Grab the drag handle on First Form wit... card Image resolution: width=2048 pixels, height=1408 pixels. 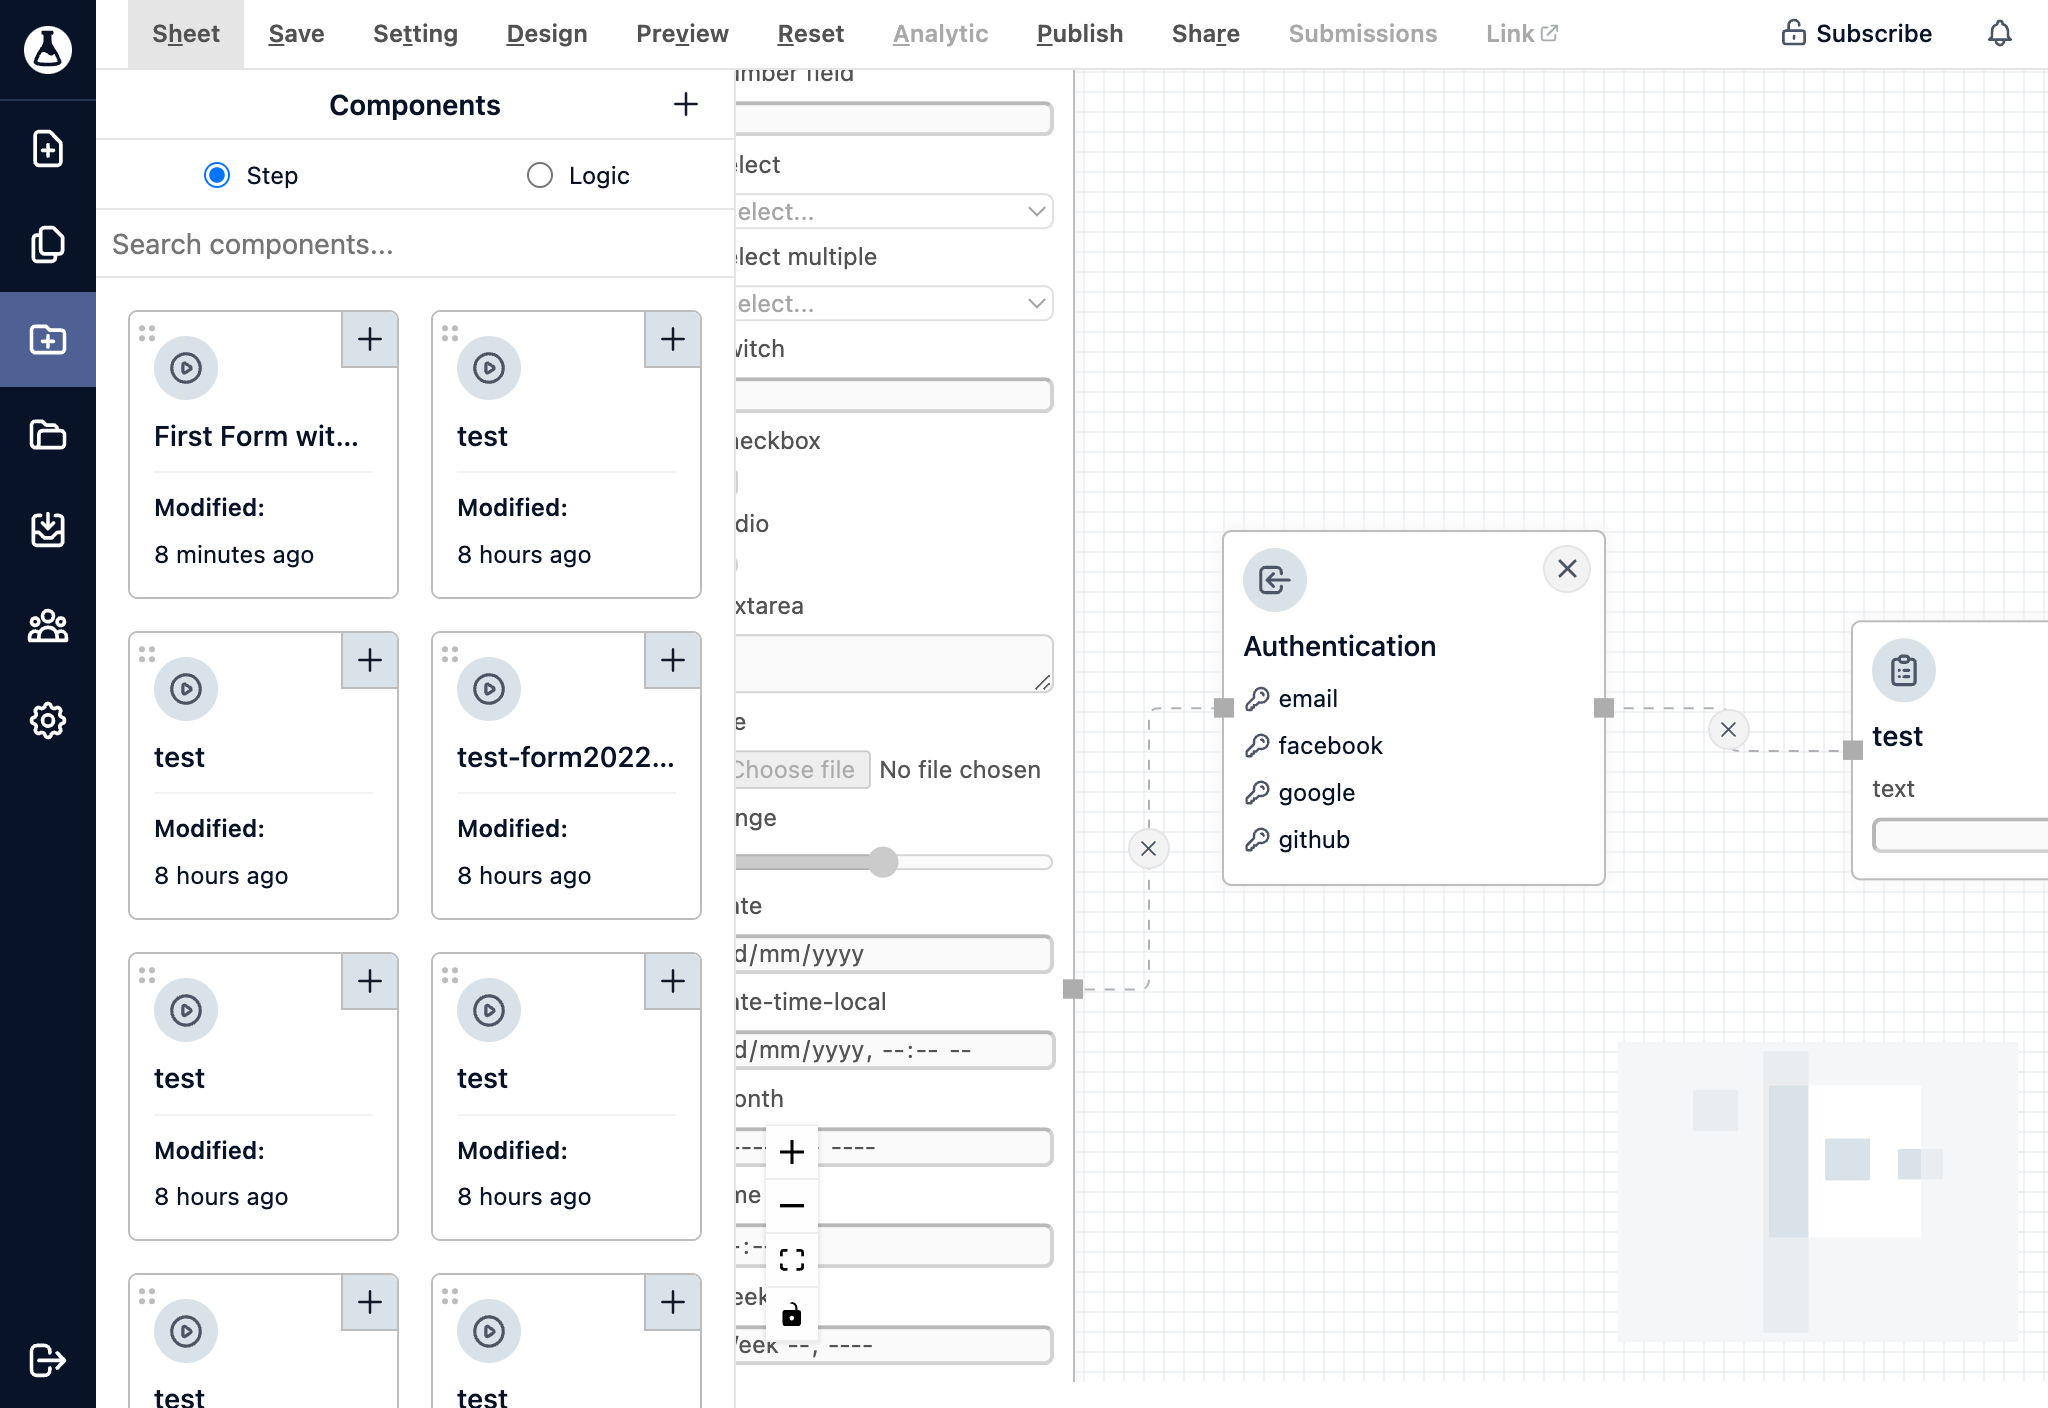[147, 333]
